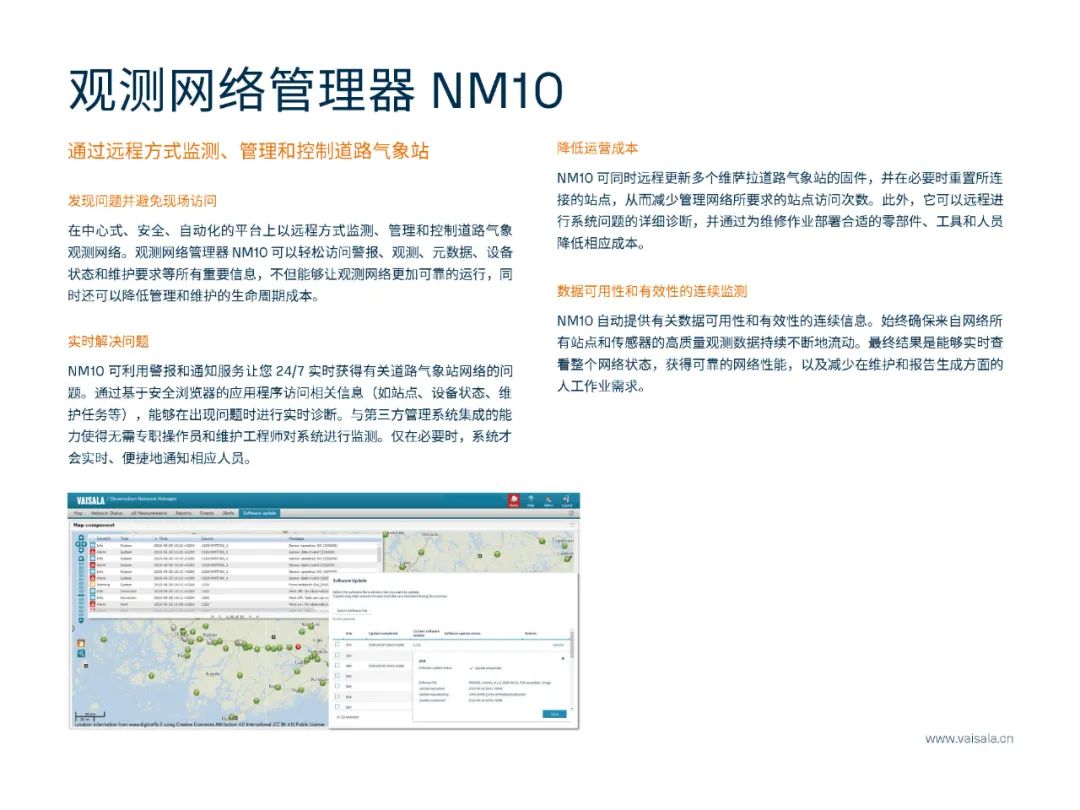Viewport: 1080px width, 810px height.
Task: Switch to the Map tab
Action: tap(78, 513)
